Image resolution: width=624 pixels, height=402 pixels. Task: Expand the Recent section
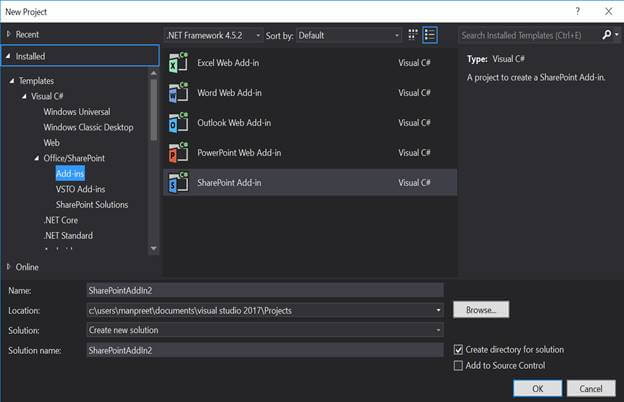click(x=8, y=34)
